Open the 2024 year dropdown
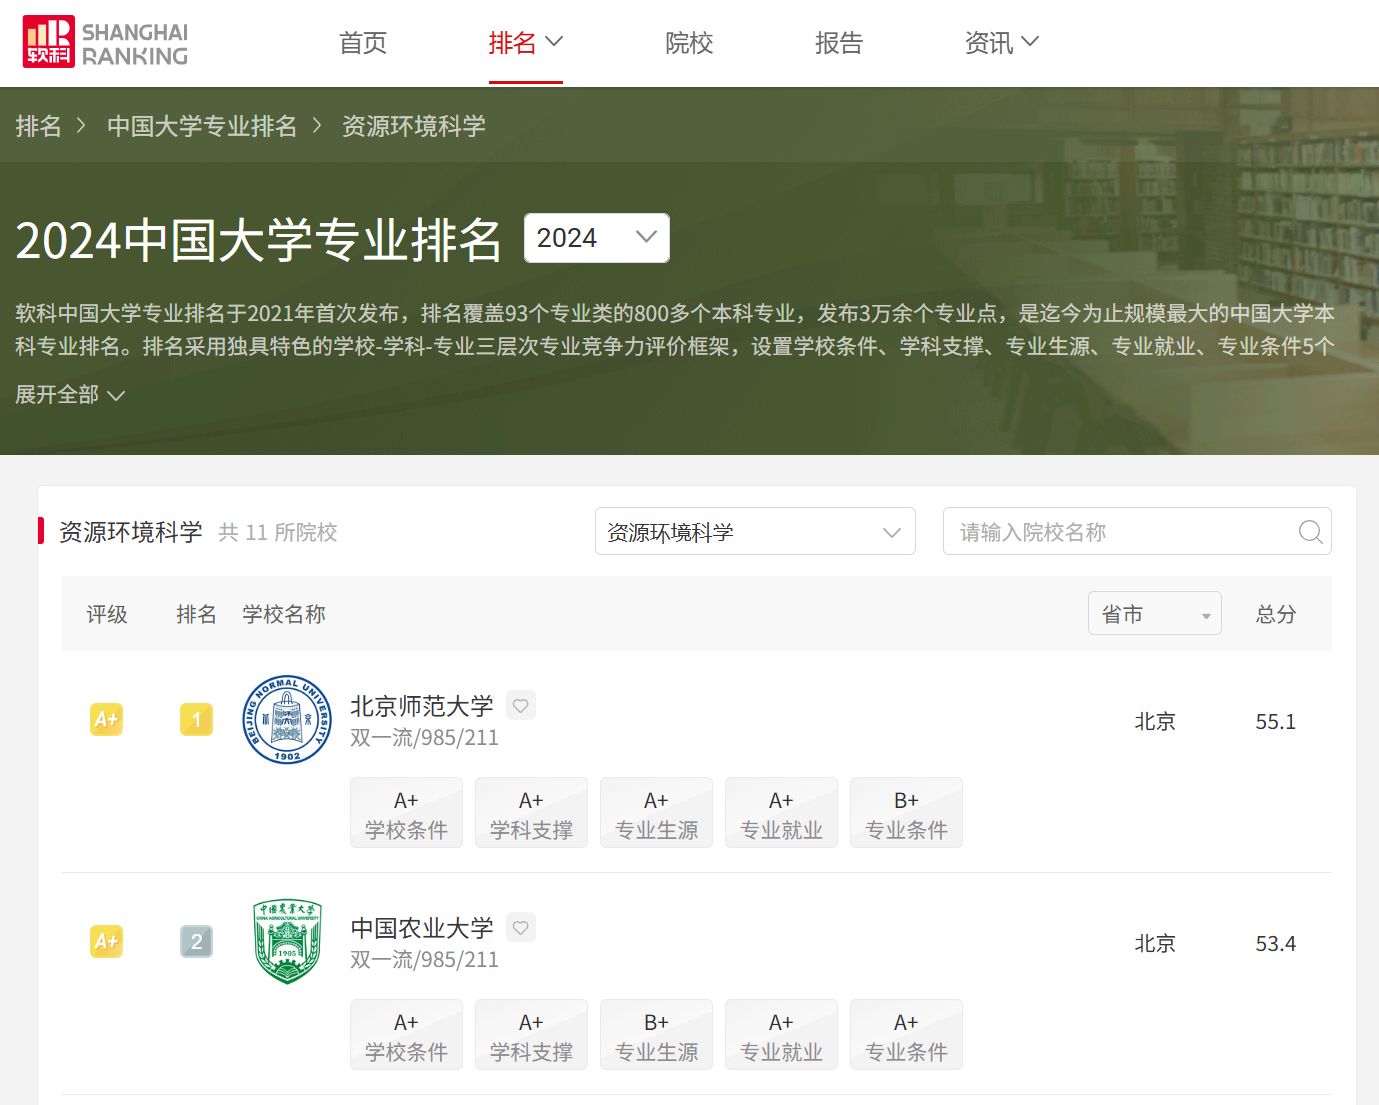1379x1105 pixels. coord(596,238)
